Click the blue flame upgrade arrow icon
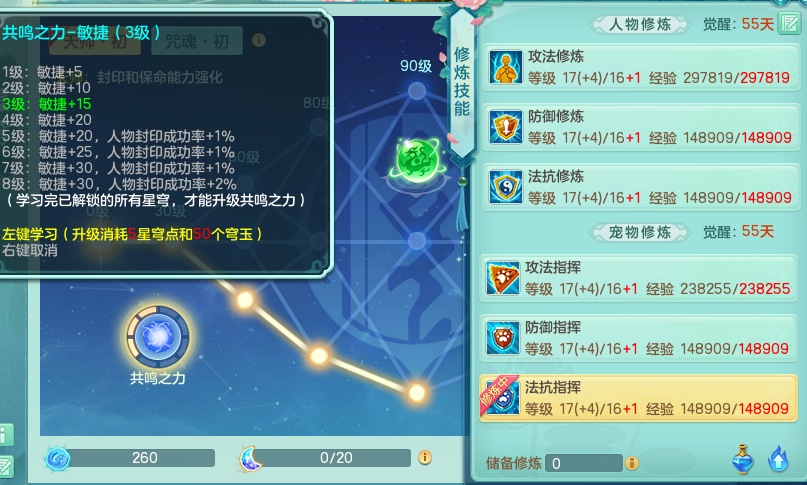807x485 pixels. pos(778,459)
